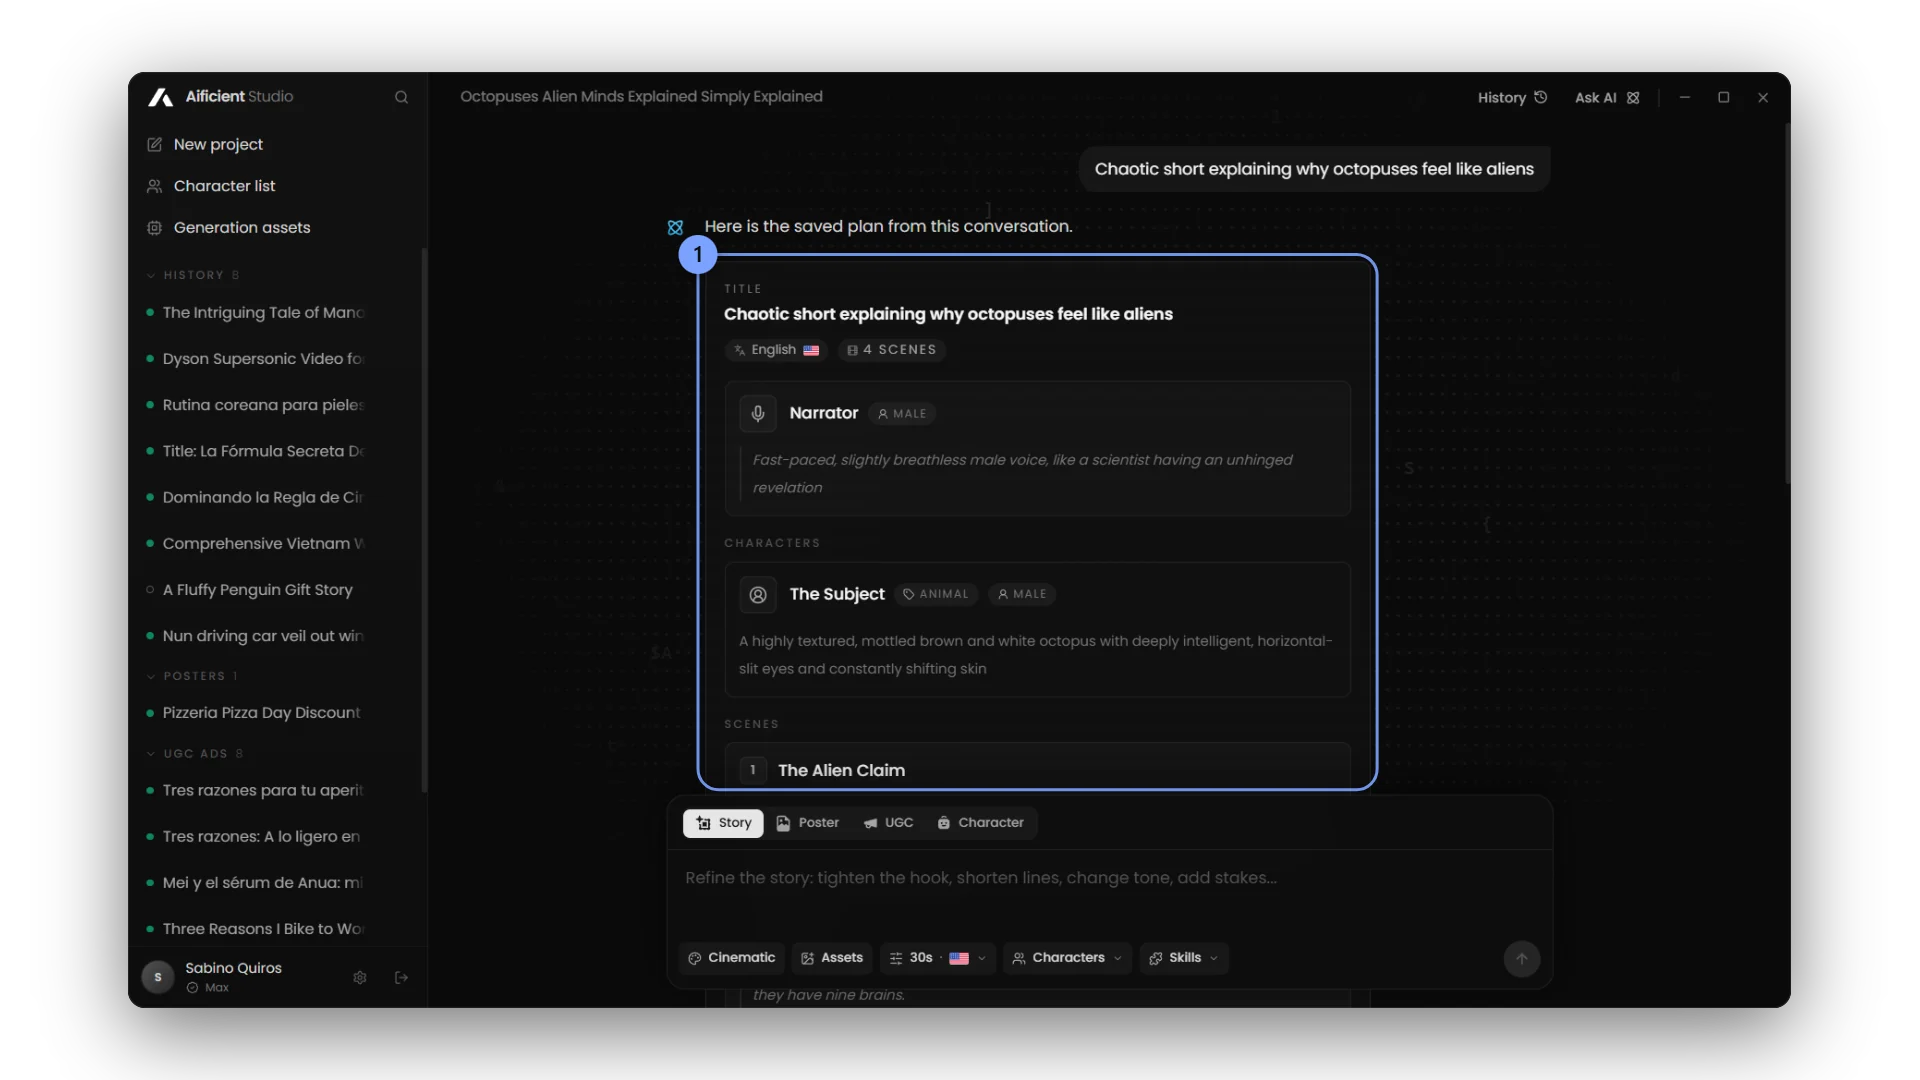Click scene 1 'The Alien Claim' row
The width and height of the screenshot is (1920, 1080).
1037,768
